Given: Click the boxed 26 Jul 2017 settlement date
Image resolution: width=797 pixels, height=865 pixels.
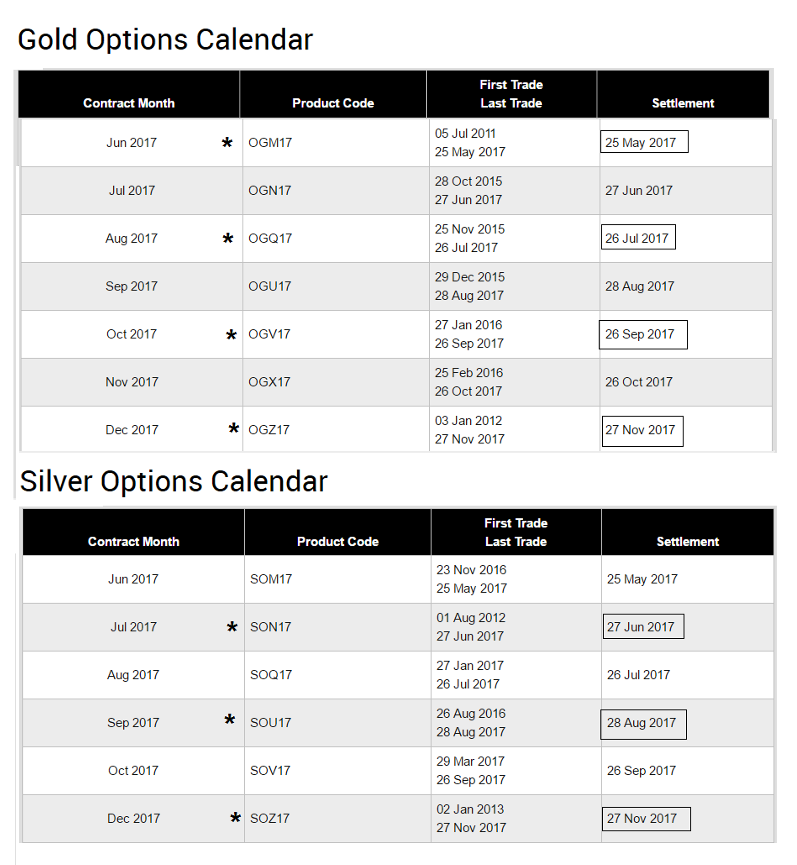Looking at the screenshot, I should point(637,238).
